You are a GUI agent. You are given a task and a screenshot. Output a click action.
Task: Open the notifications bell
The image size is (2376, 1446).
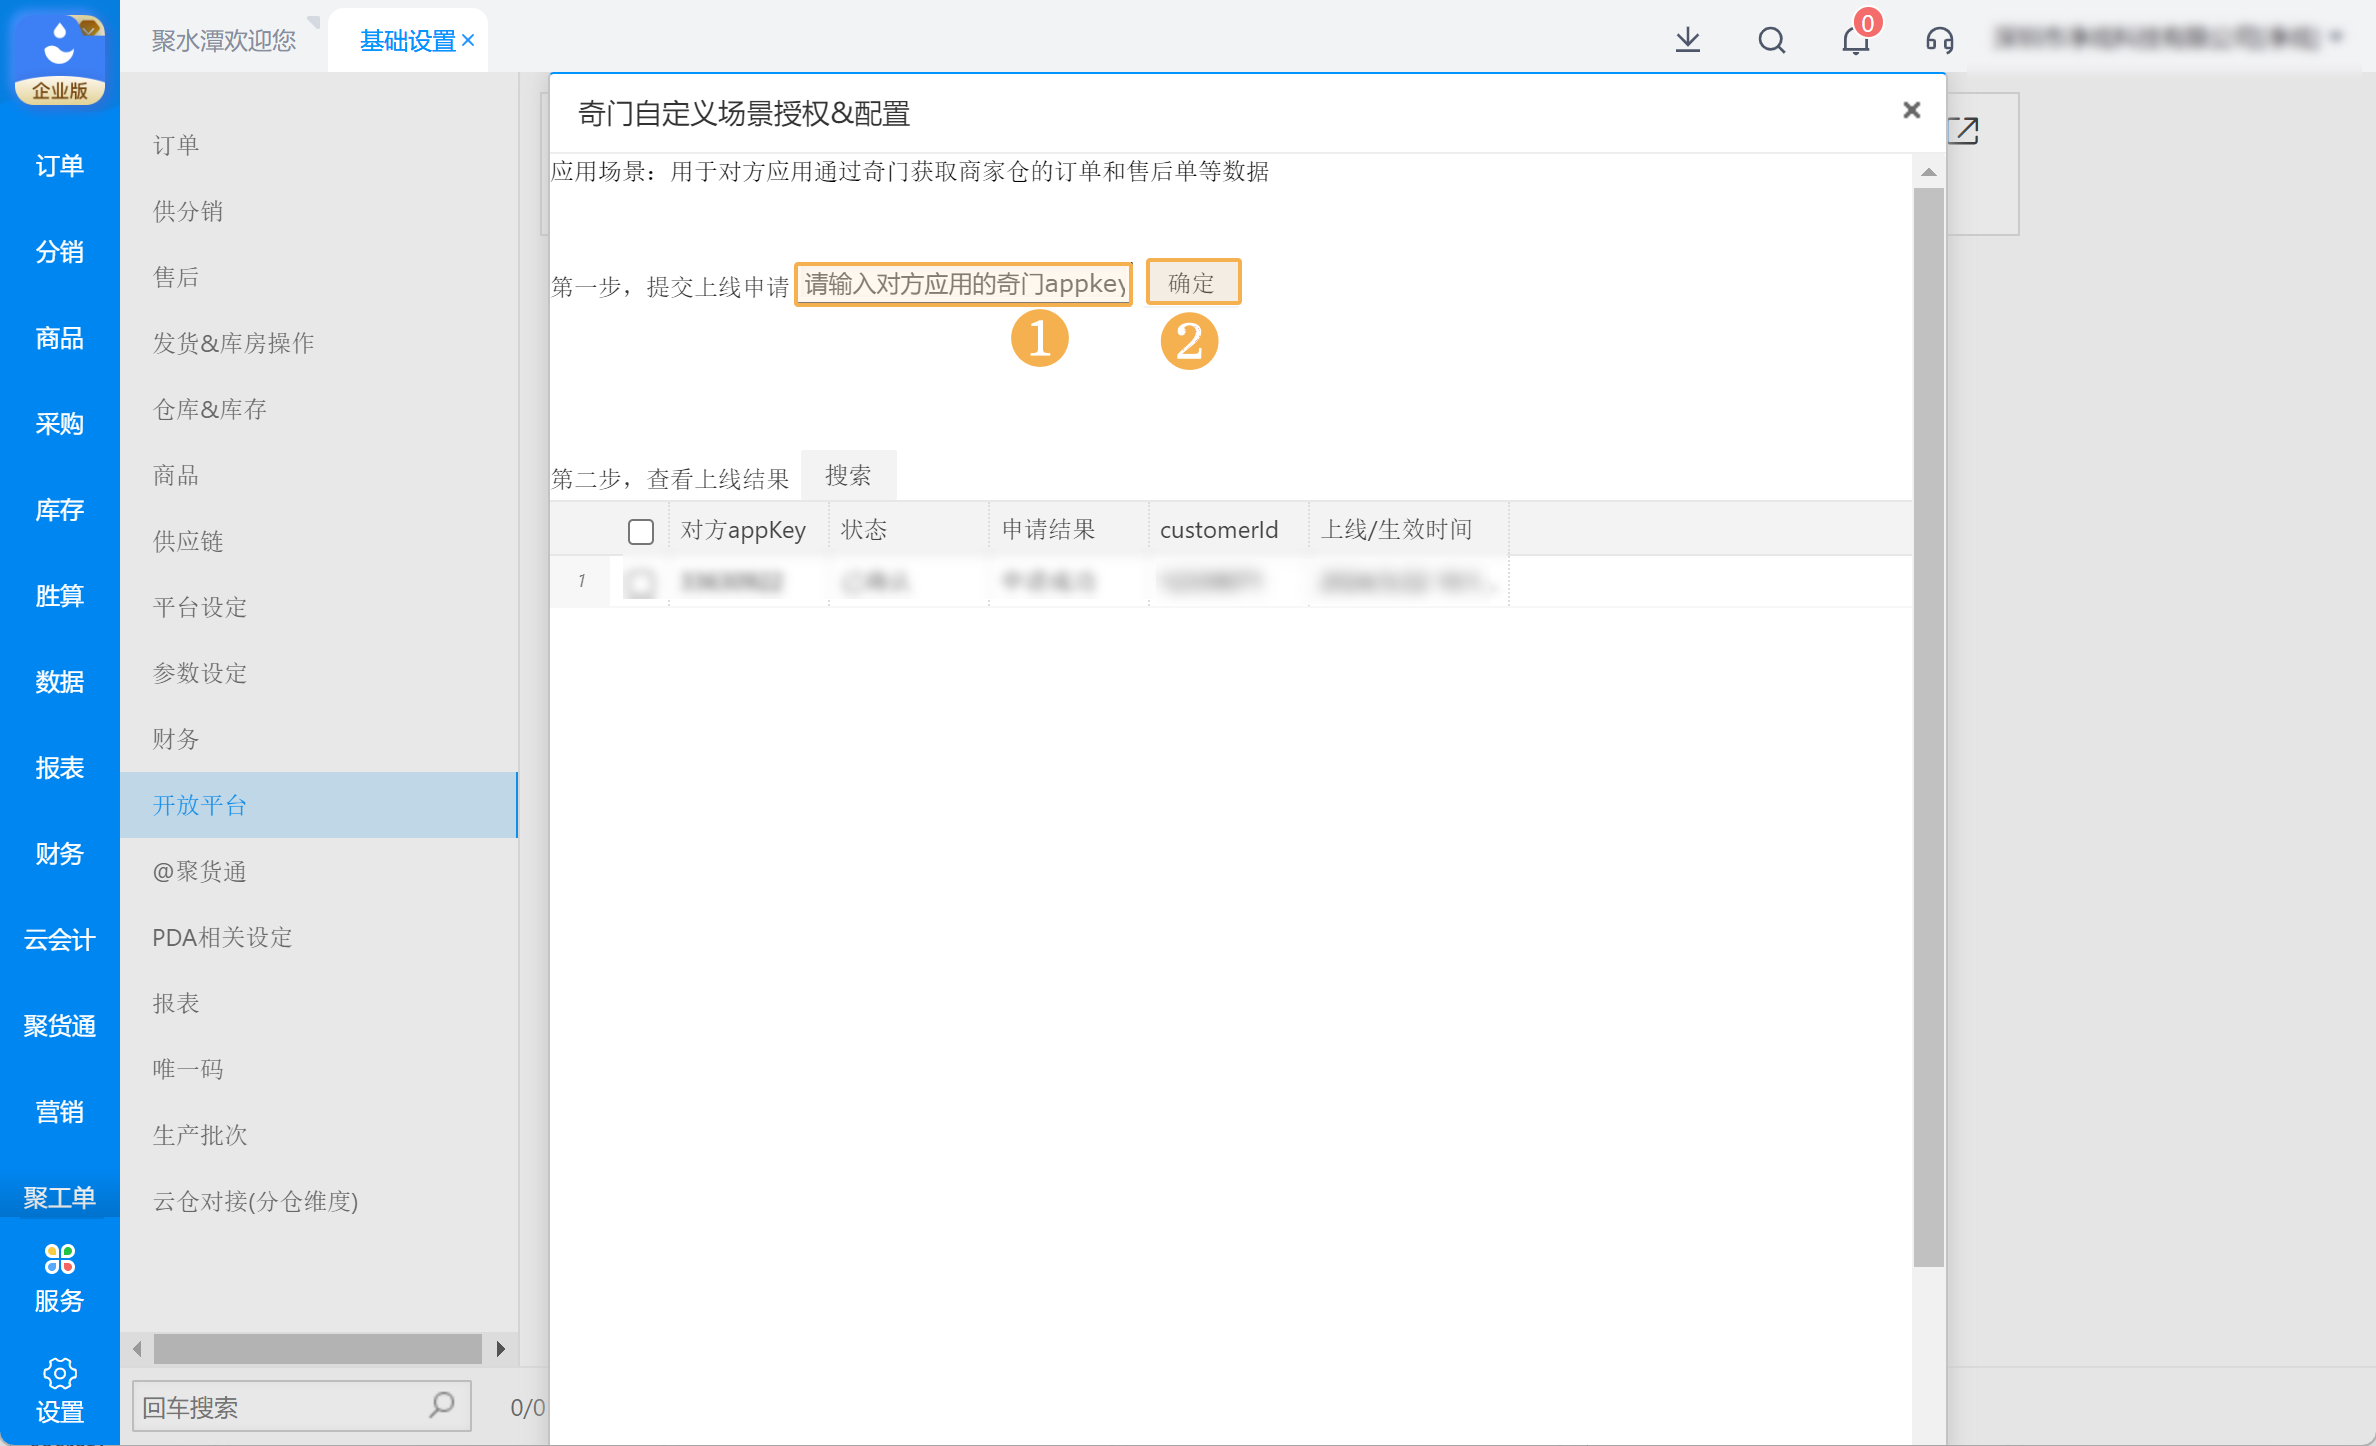coord(1855,40)
